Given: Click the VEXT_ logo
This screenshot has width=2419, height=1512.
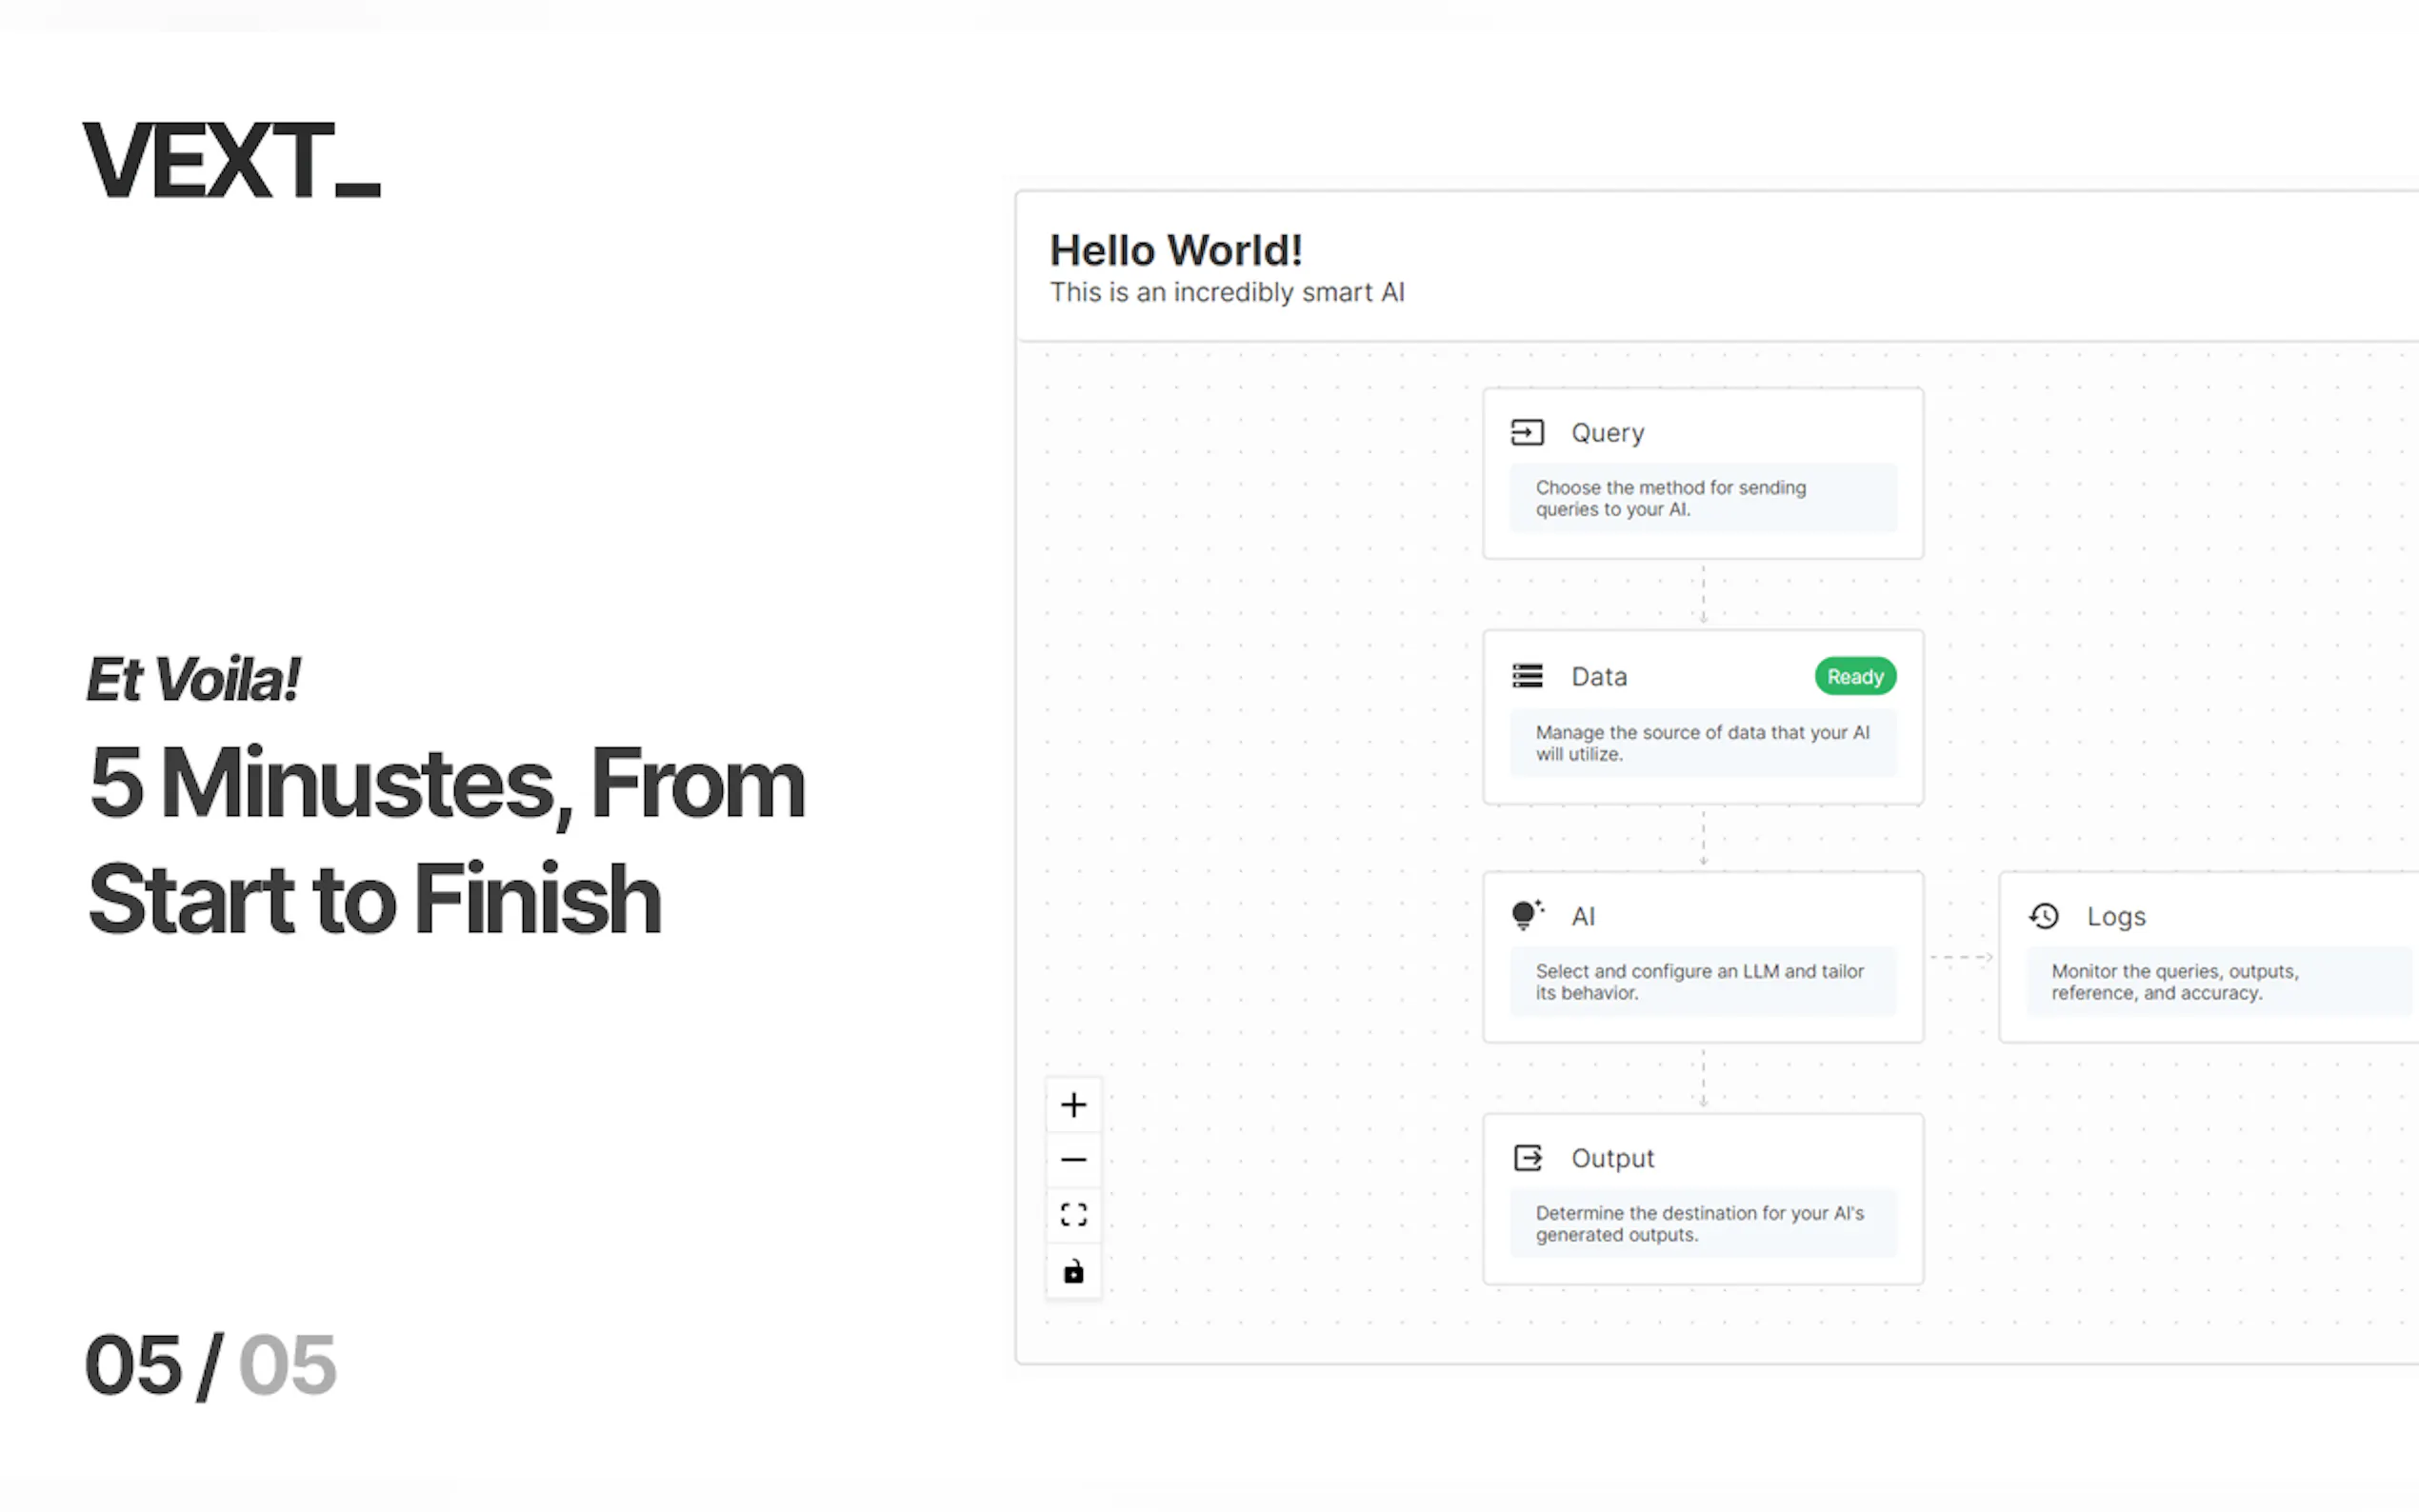Looking at the screenshot, I should point(232,161).
